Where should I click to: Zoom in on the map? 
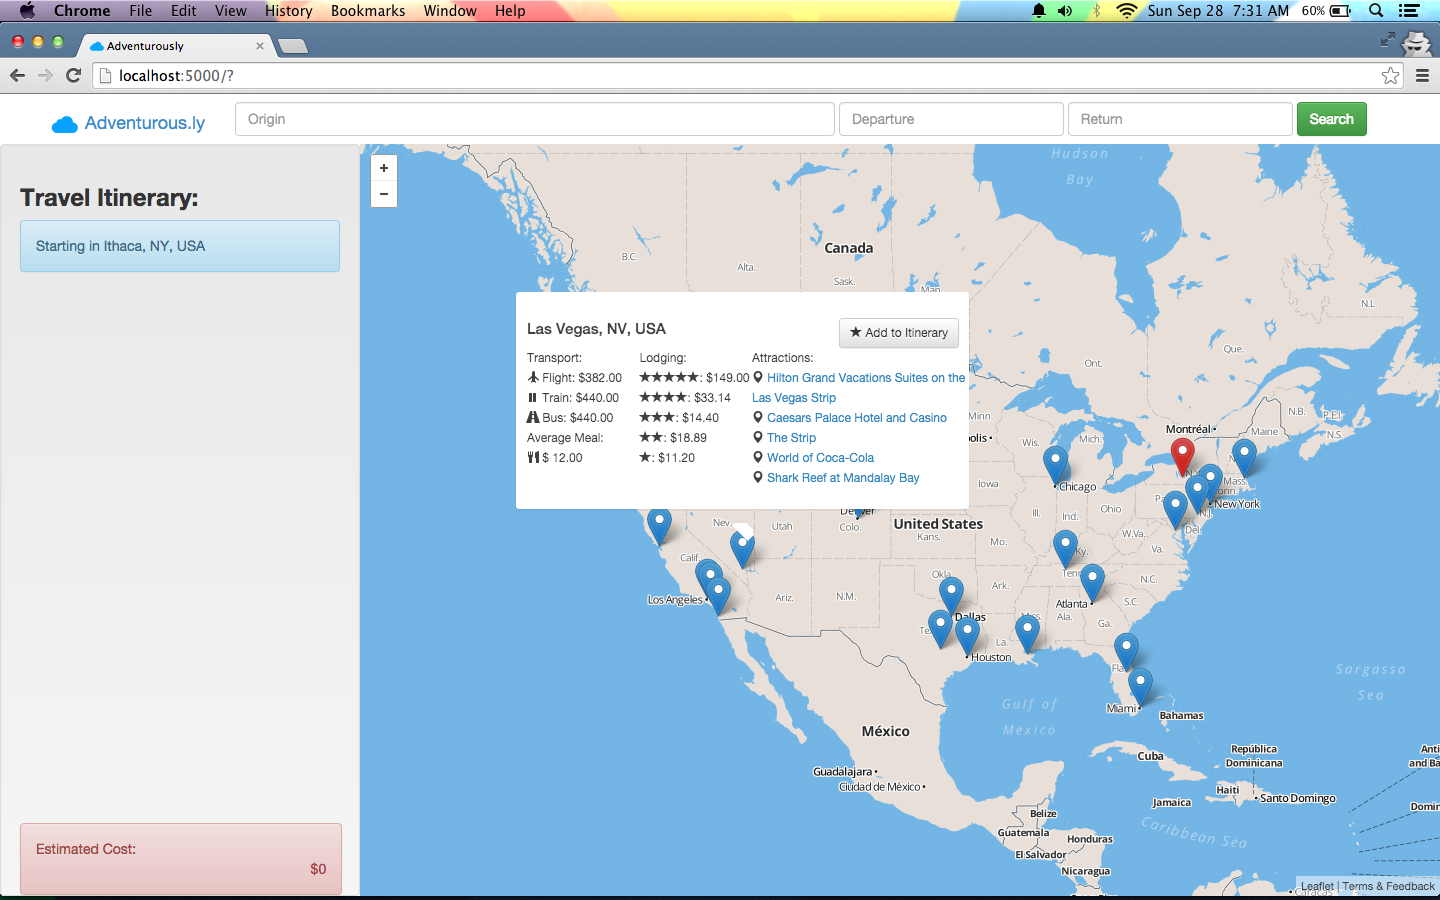tap(384, 168)
